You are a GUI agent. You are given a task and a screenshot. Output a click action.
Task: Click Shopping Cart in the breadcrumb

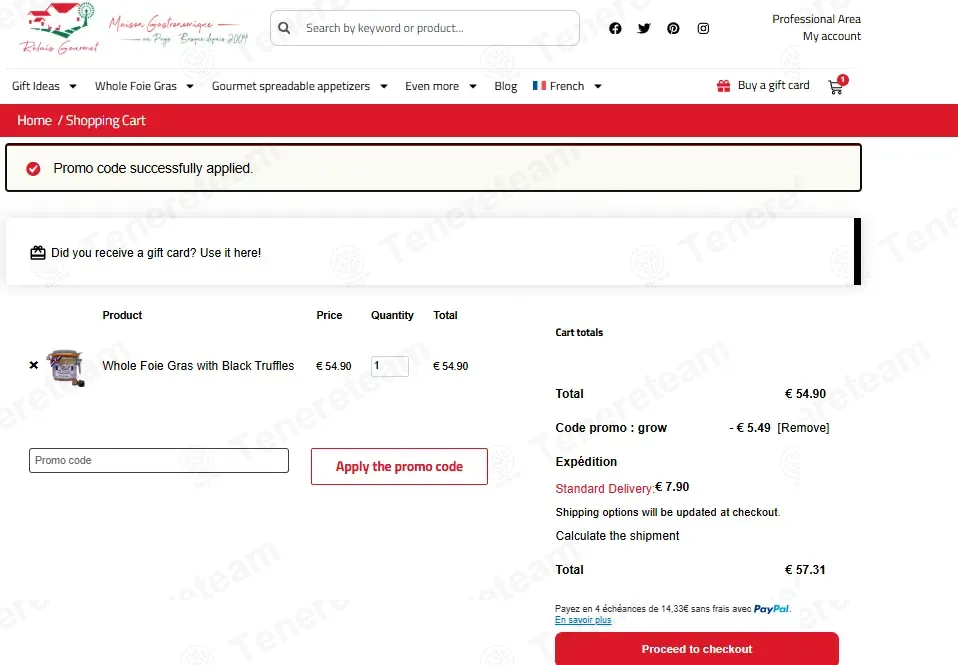[x=106, y=120]
